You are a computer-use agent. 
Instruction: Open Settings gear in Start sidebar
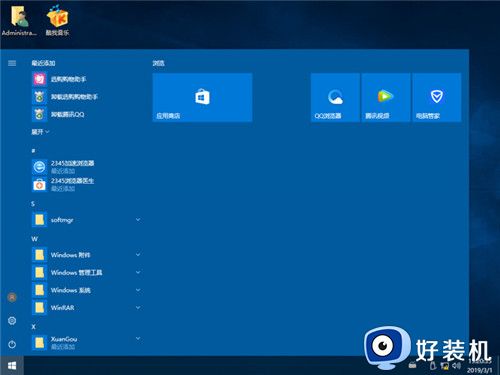coord(12,321)
